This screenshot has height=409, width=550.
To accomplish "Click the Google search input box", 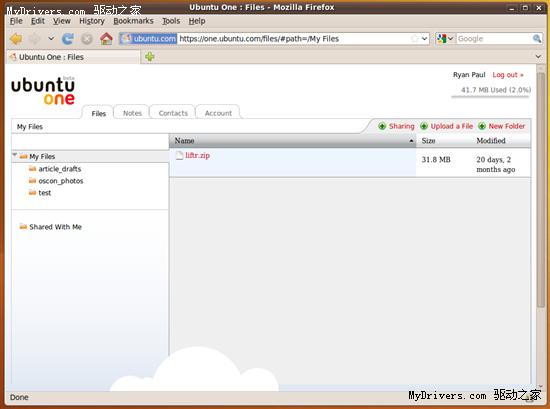I will coord(494,39).
